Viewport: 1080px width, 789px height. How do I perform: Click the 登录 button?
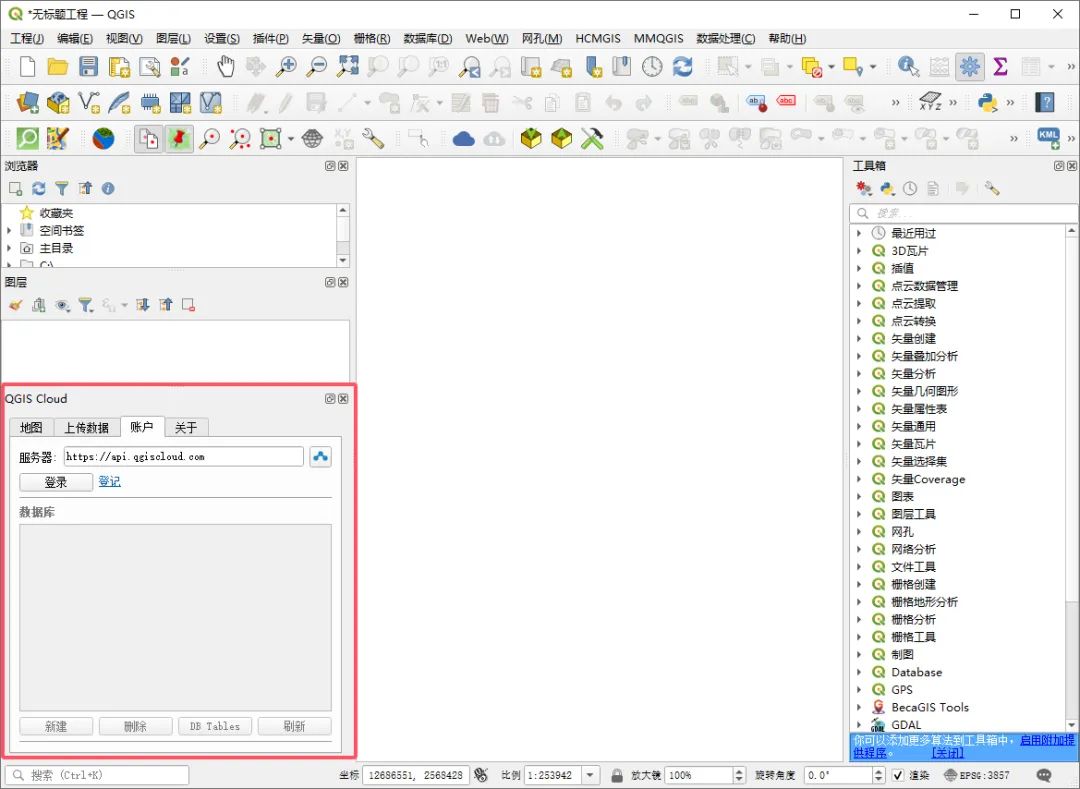click(x=56, y=482)
